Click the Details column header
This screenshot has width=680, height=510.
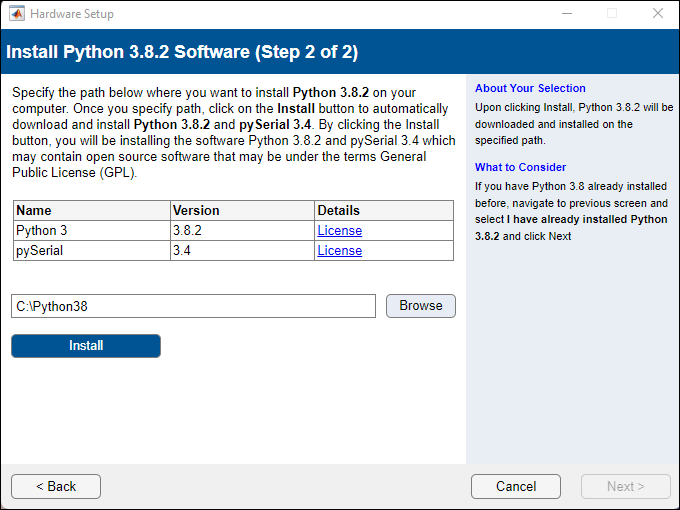point(338,211)
